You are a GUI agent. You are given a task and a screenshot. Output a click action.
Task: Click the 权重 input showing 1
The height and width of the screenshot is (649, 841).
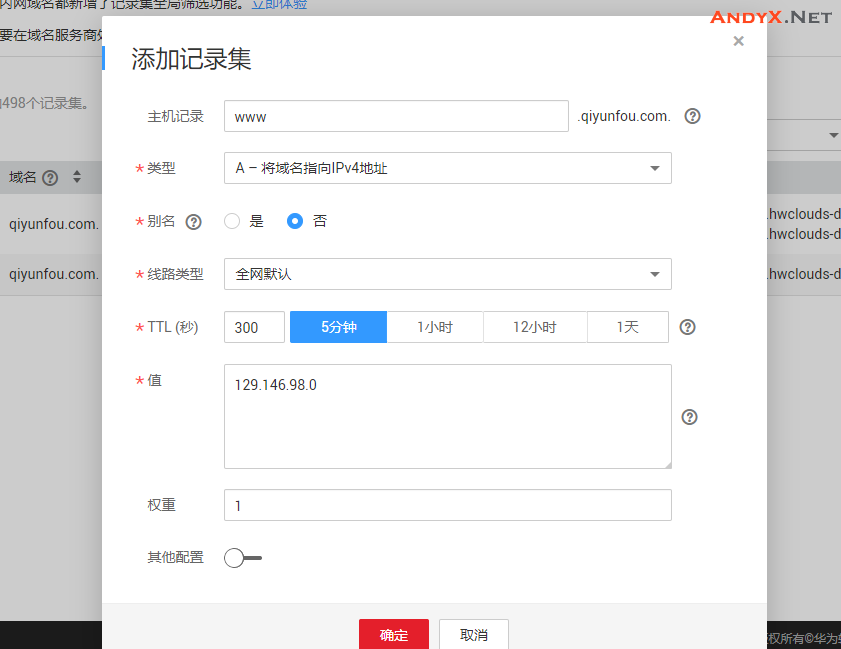click(448, 505)
